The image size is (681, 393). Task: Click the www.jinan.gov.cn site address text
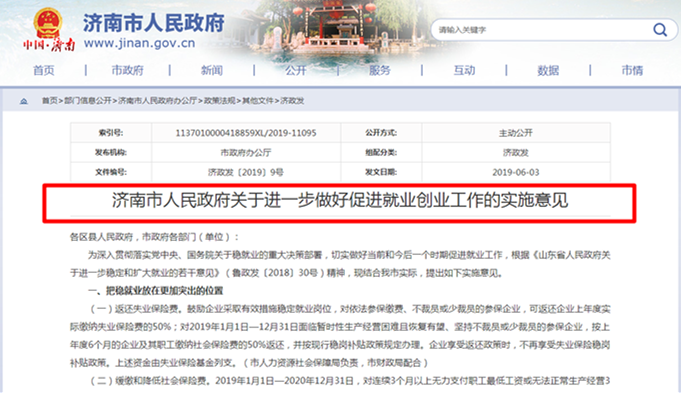[x=139, y=43]
